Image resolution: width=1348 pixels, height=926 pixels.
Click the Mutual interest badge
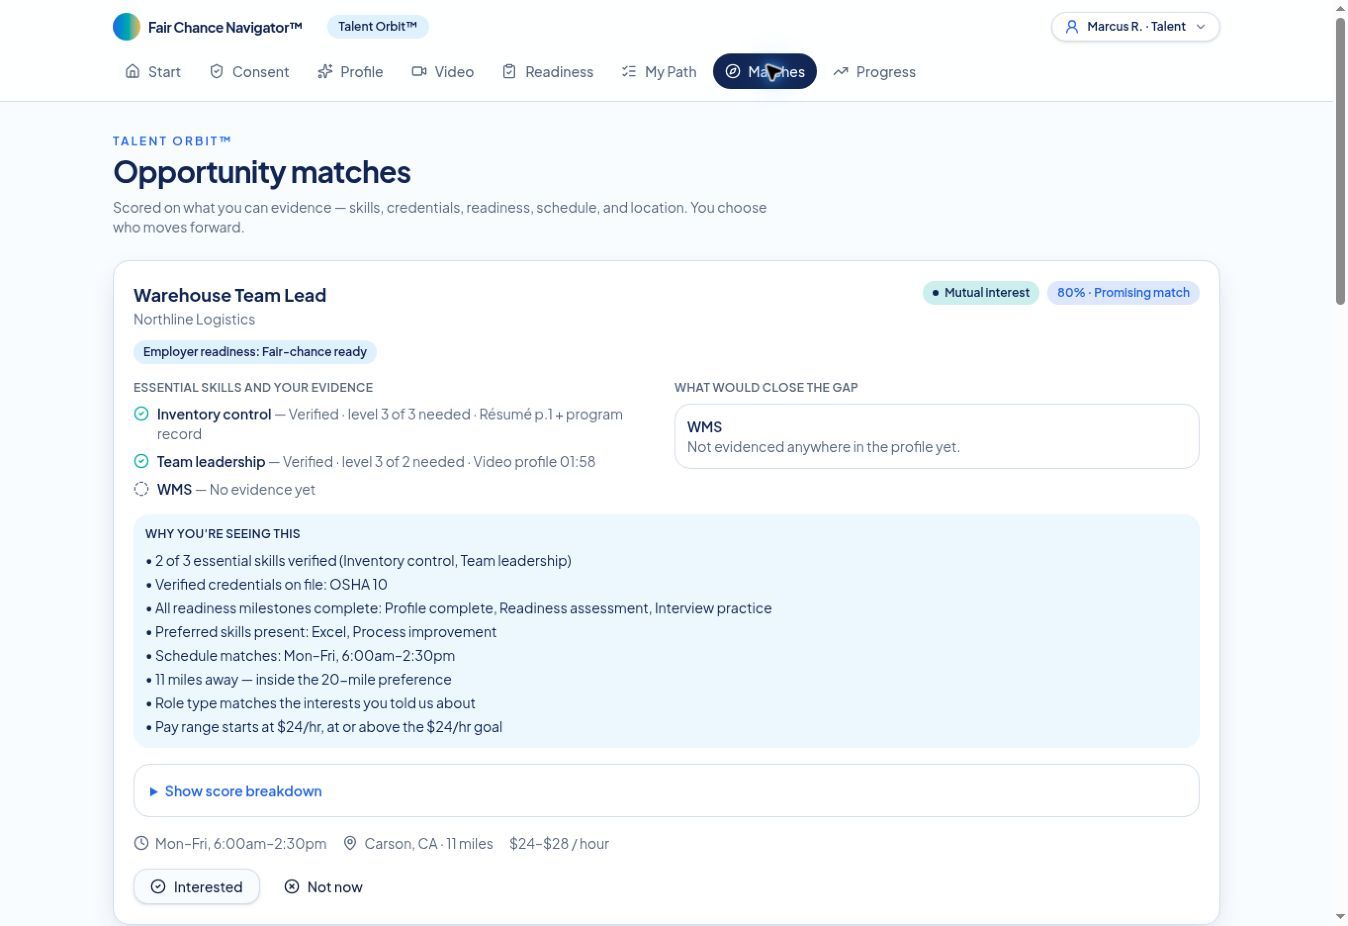(981, 293)
